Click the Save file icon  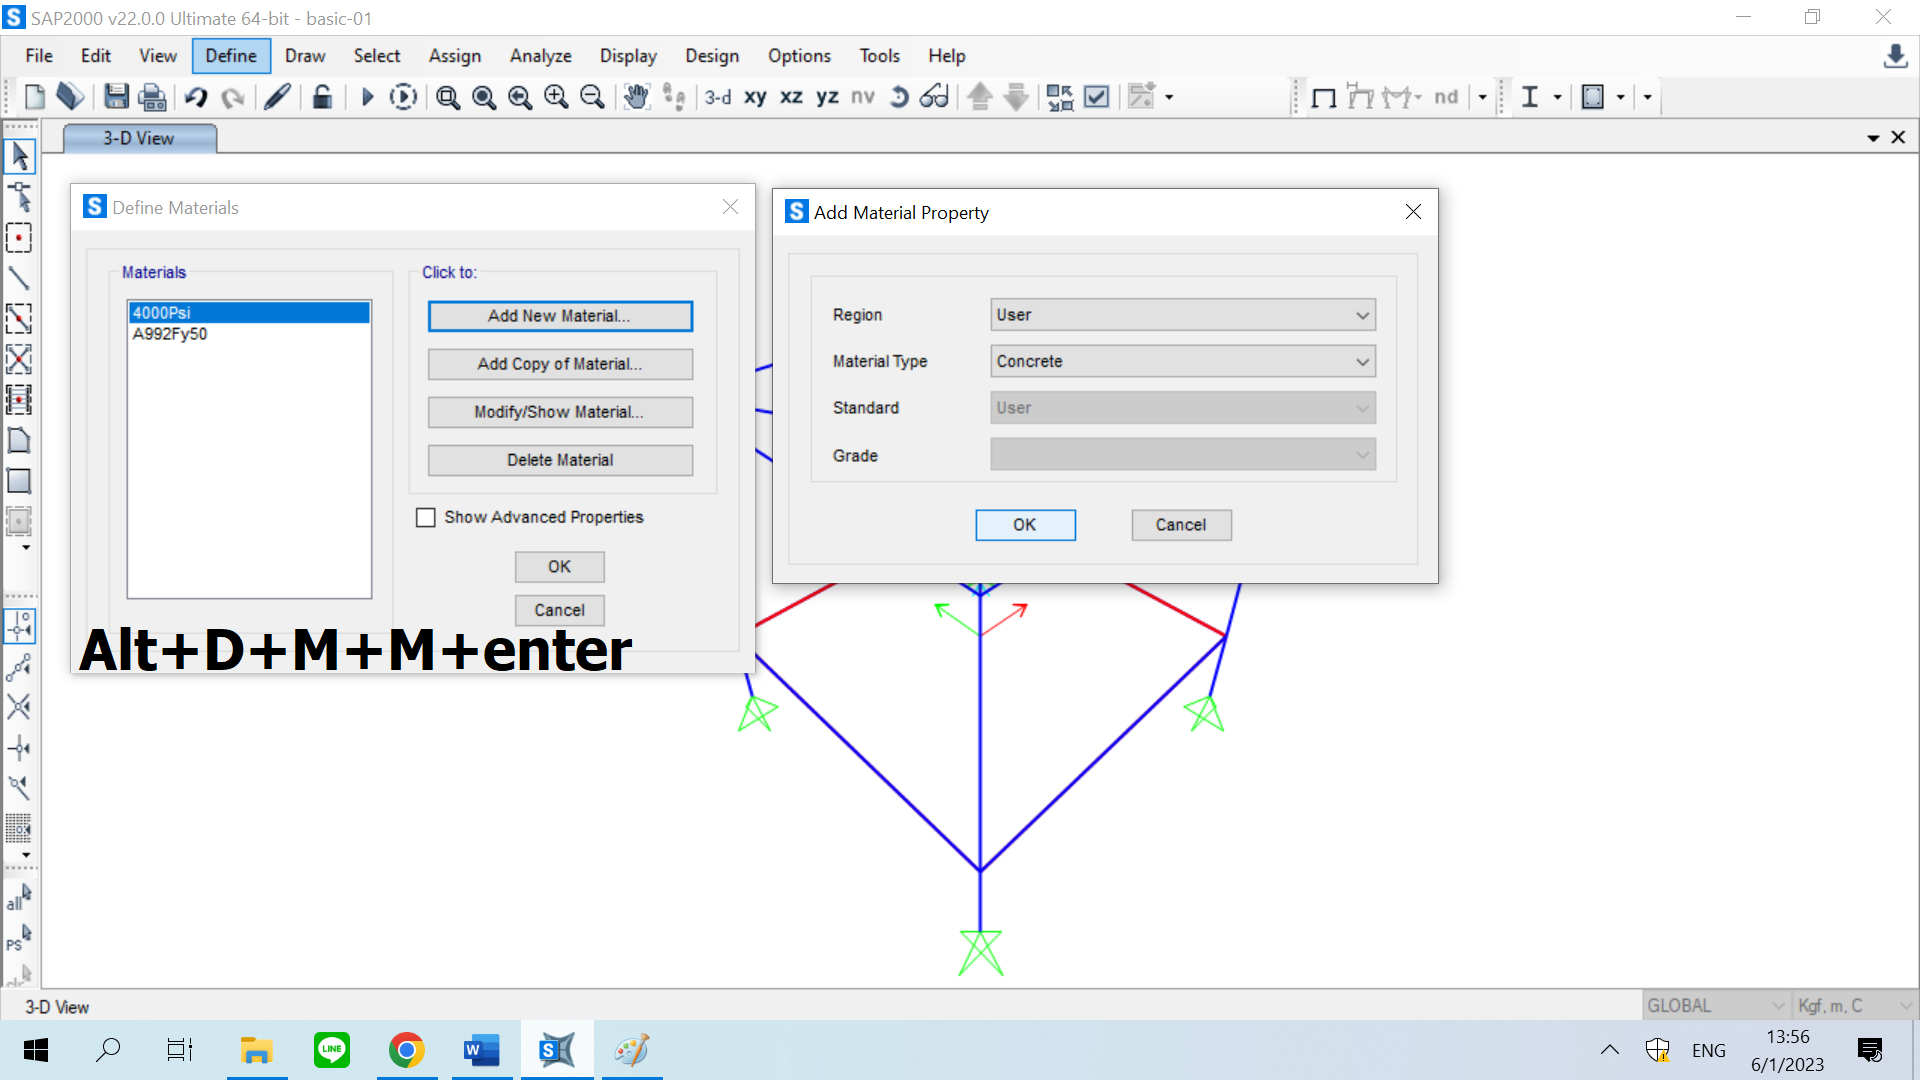tap(116, 97)
